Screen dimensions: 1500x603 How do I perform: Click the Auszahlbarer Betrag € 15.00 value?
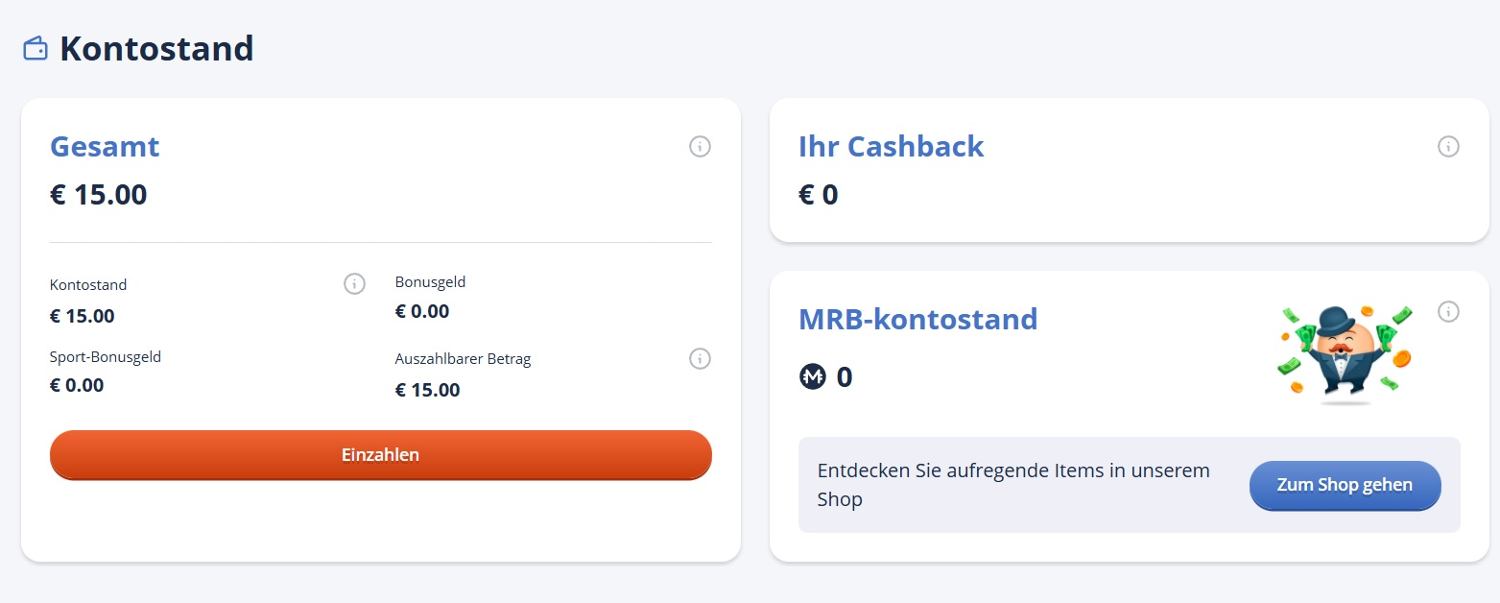[428, 390]
